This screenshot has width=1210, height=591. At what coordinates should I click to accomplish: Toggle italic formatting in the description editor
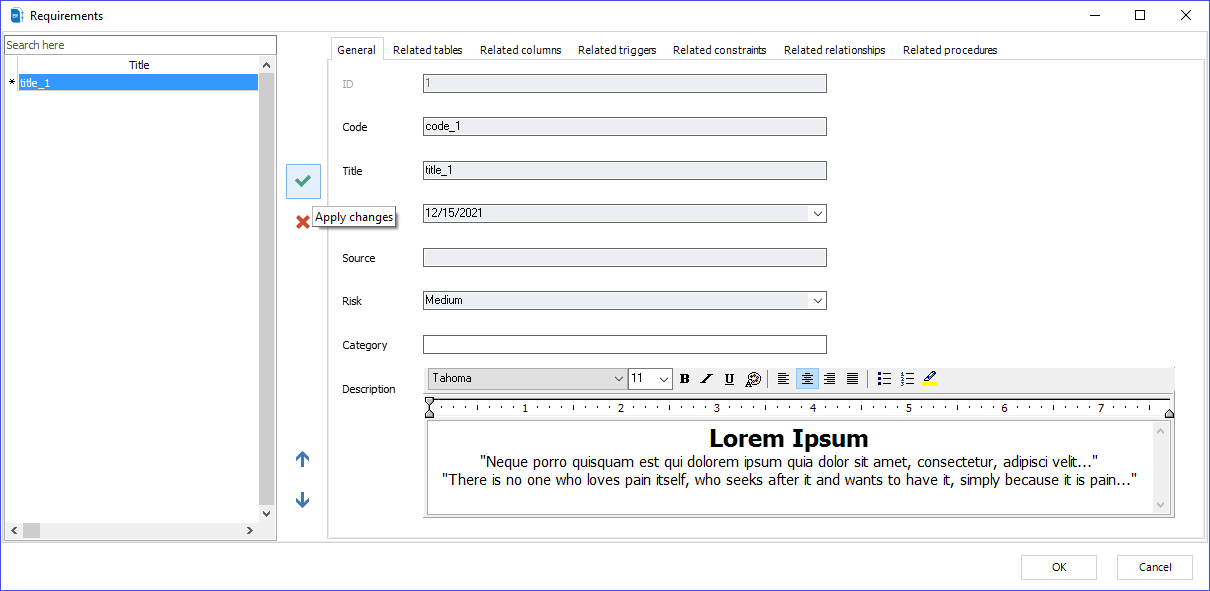click(706, 378)
